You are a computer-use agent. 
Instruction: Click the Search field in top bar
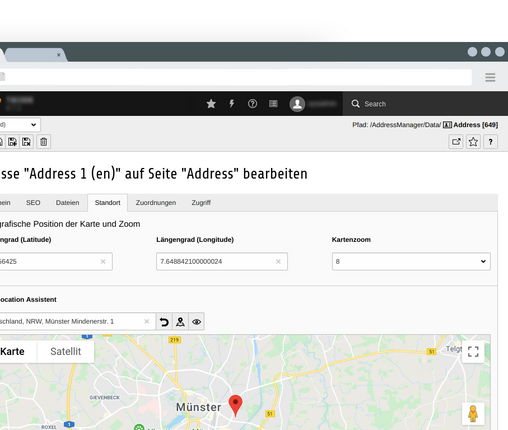425,104
